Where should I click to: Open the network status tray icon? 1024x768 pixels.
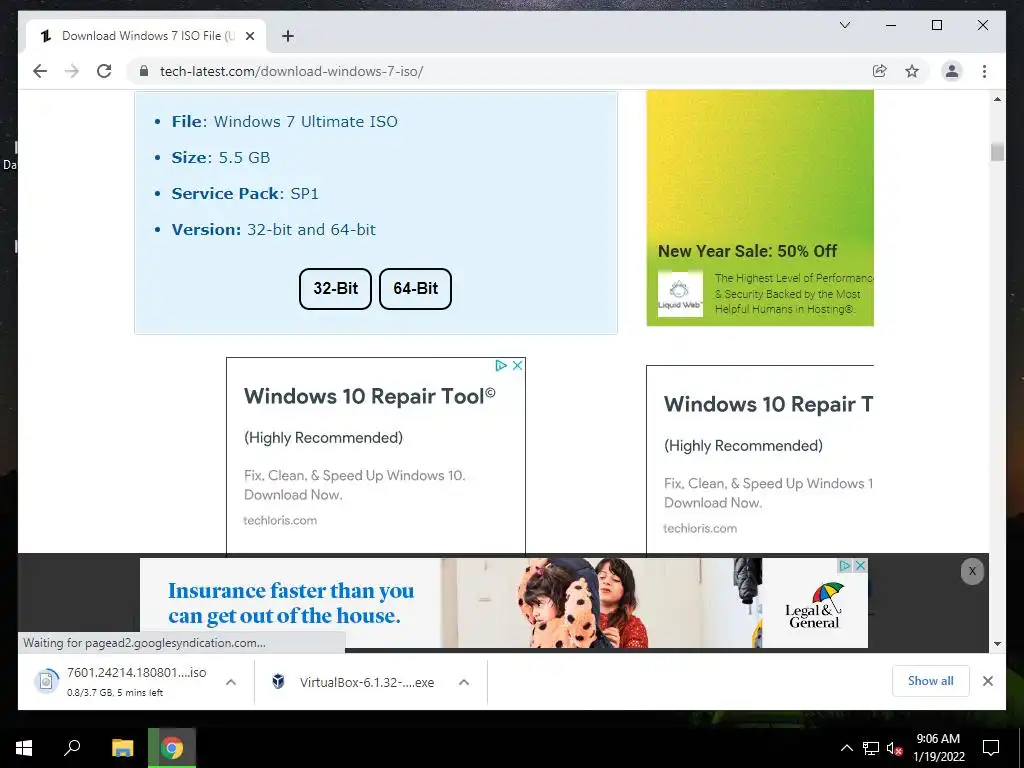pyautogui.click(x=871, y=748)
